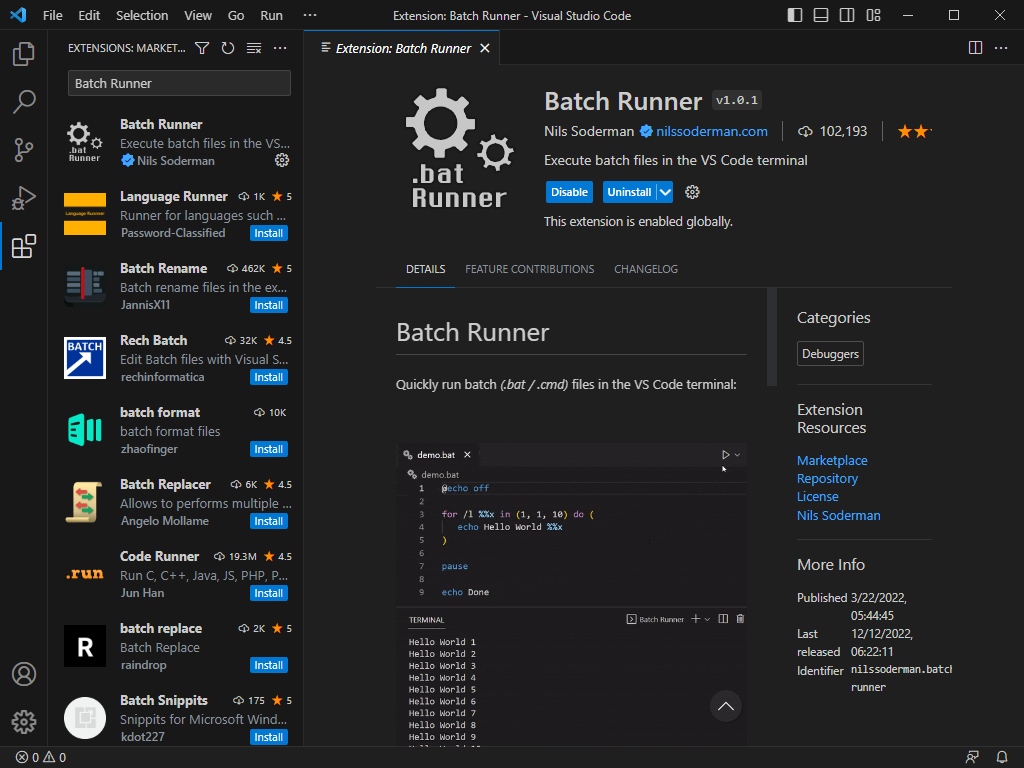Expand the Uninstall dropdown arrow
The image size is (1024, 768).
click(665, 192)
